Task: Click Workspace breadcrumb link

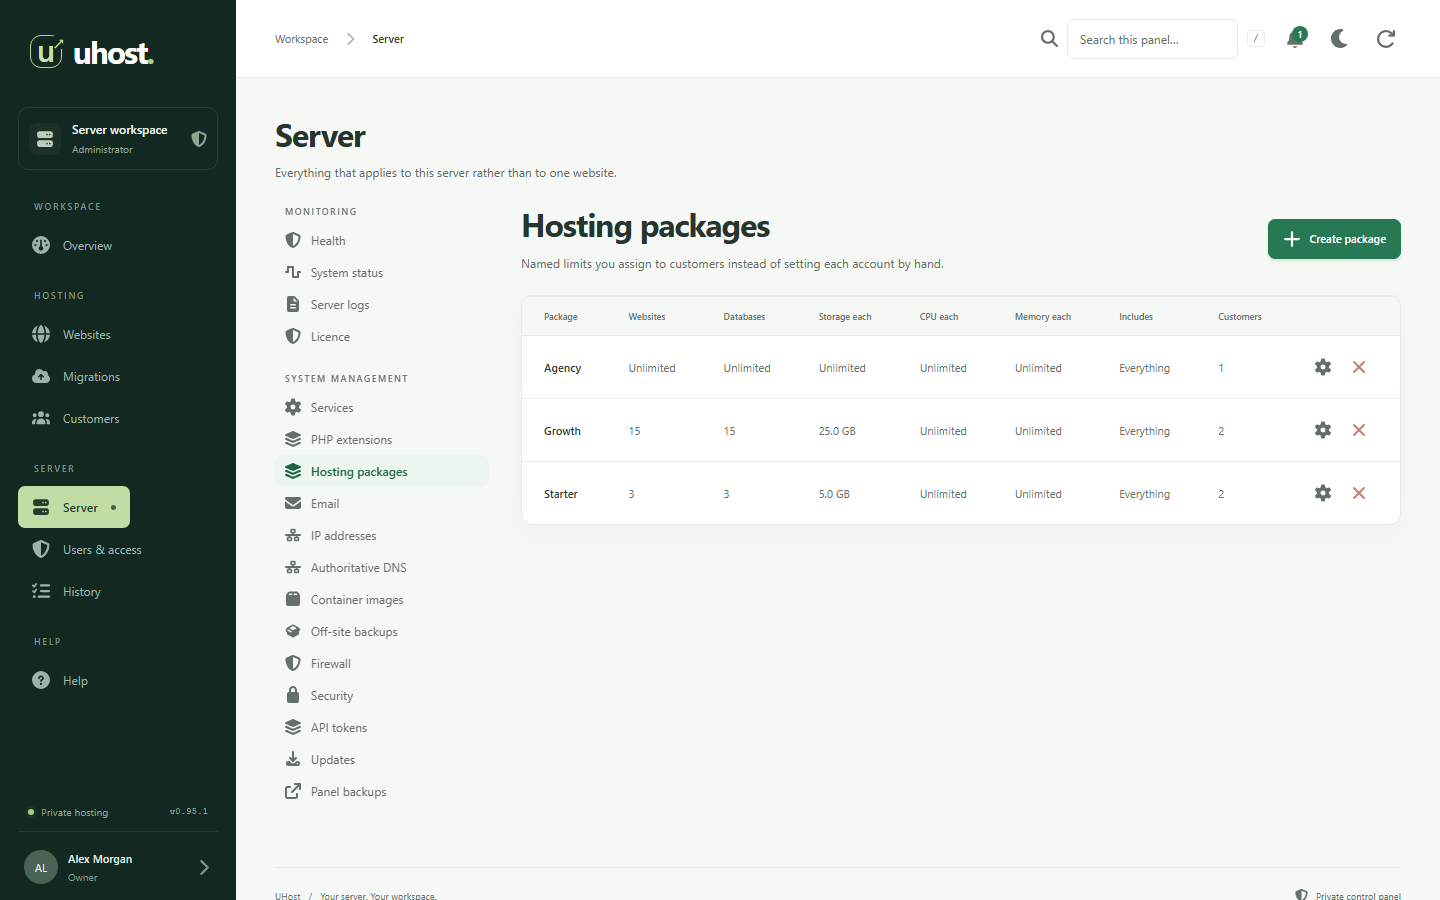Action: coord(302,39)
